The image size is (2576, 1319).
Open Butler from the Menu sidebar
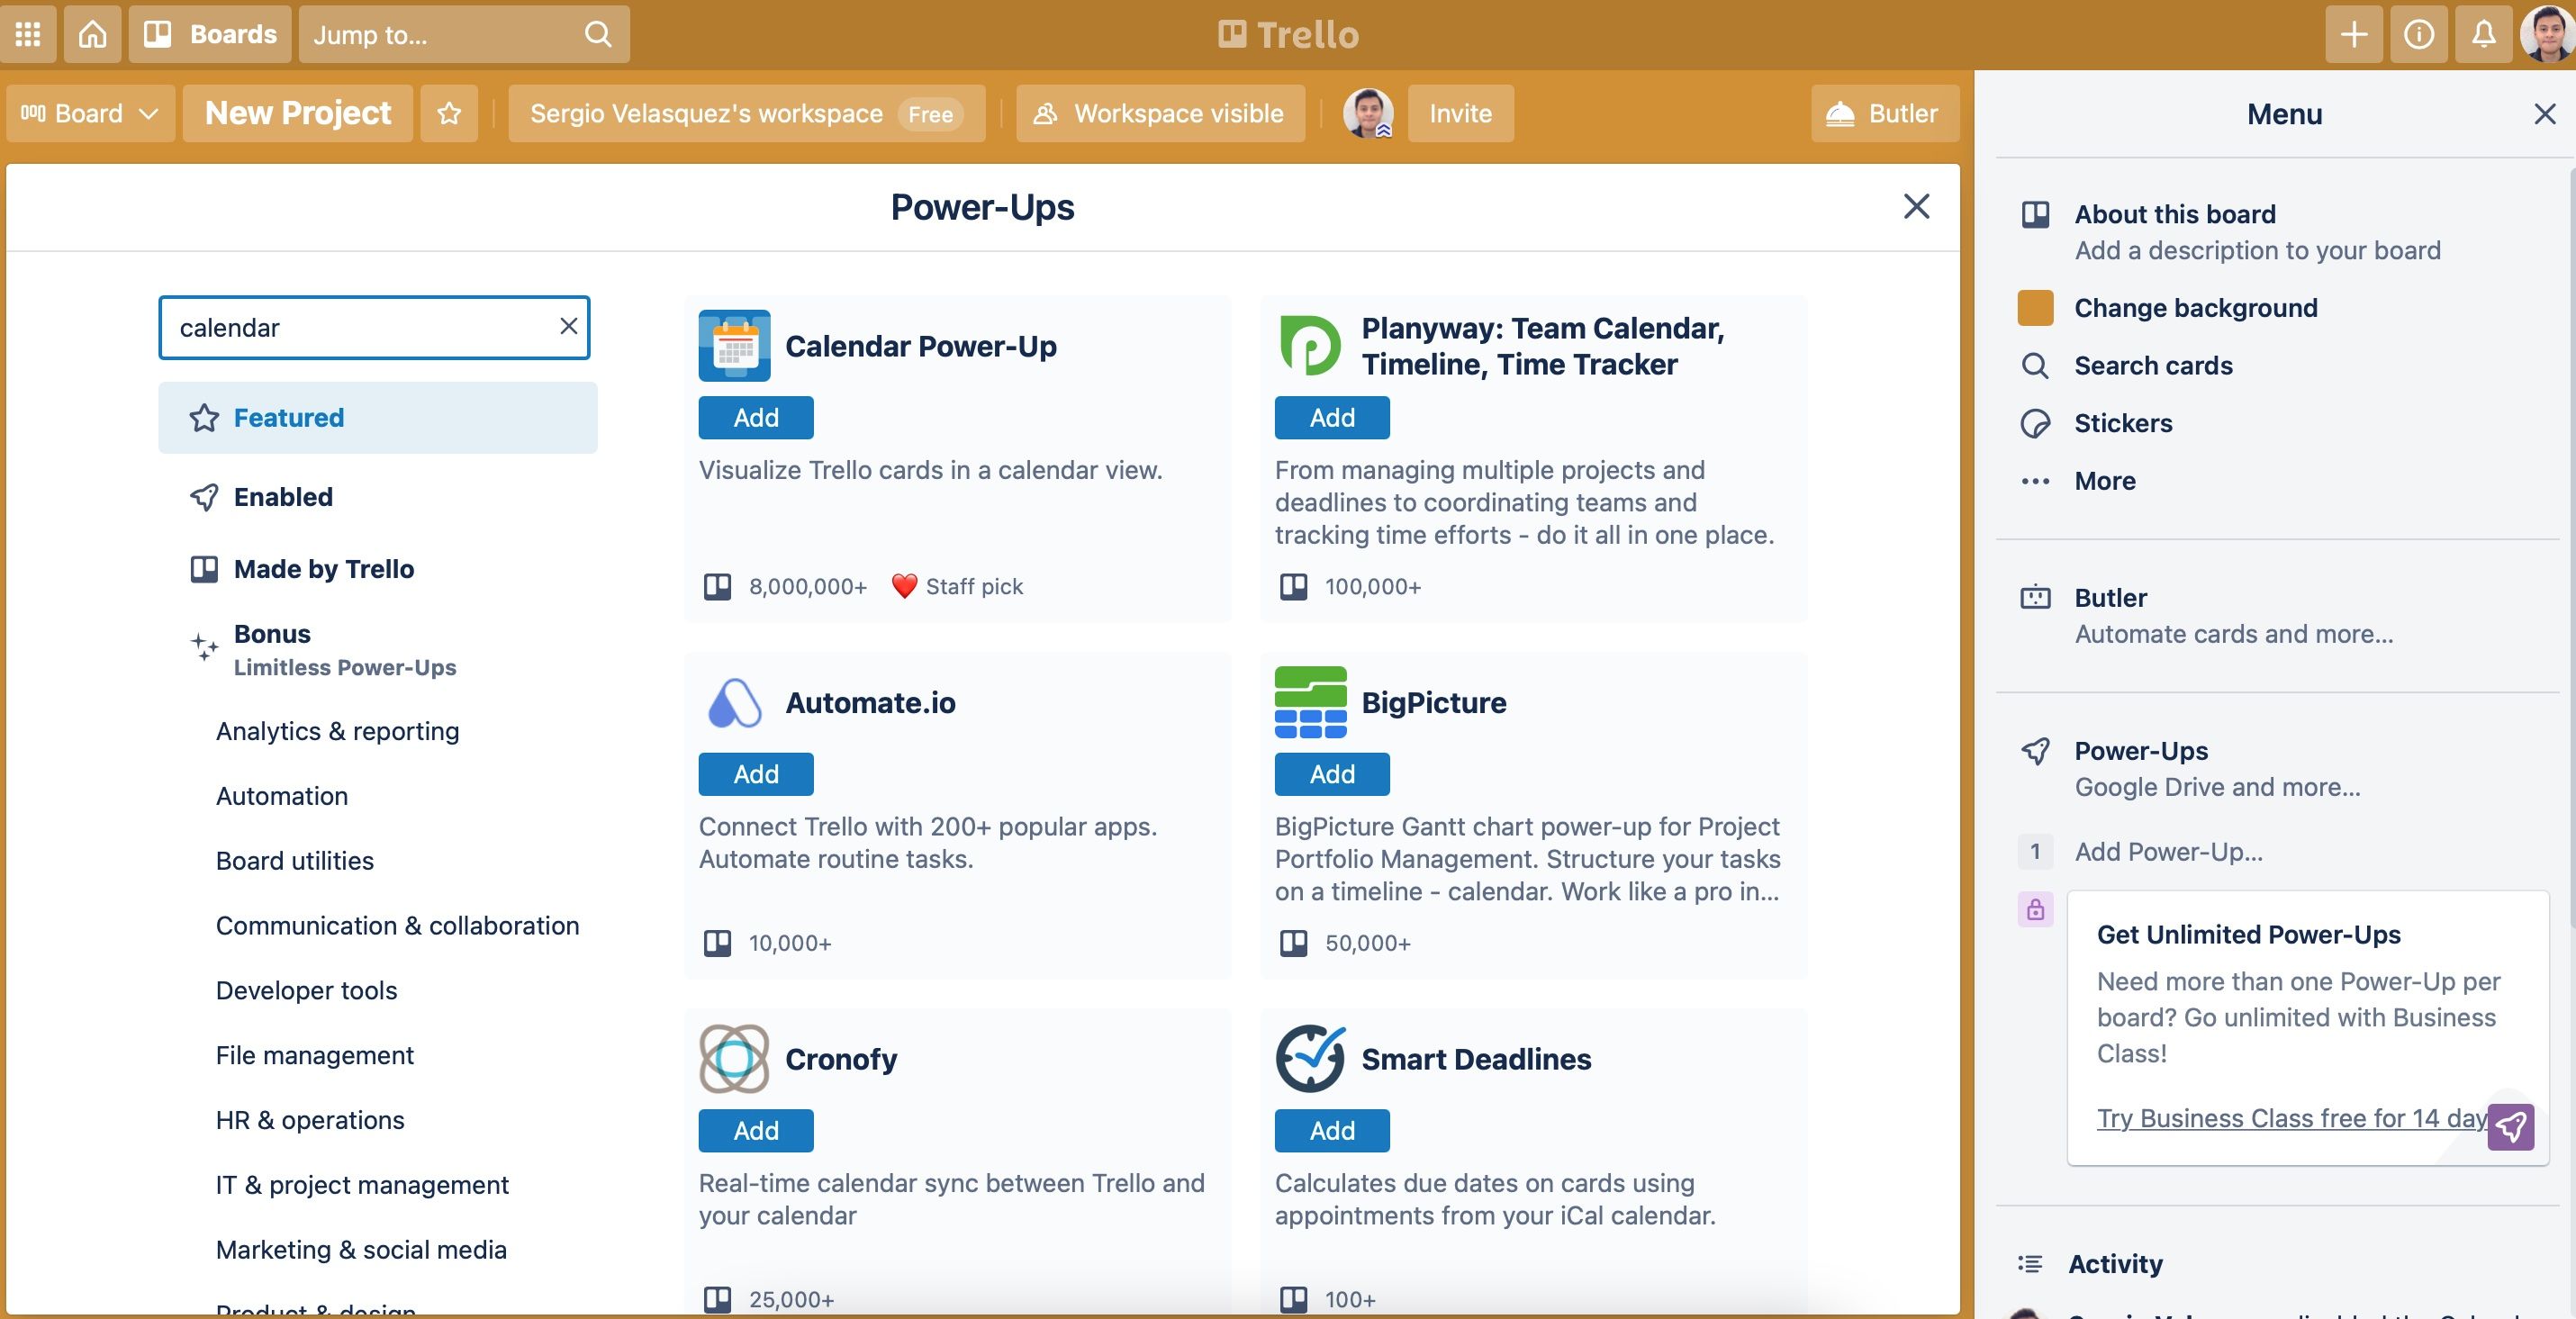coord(2036,598)
